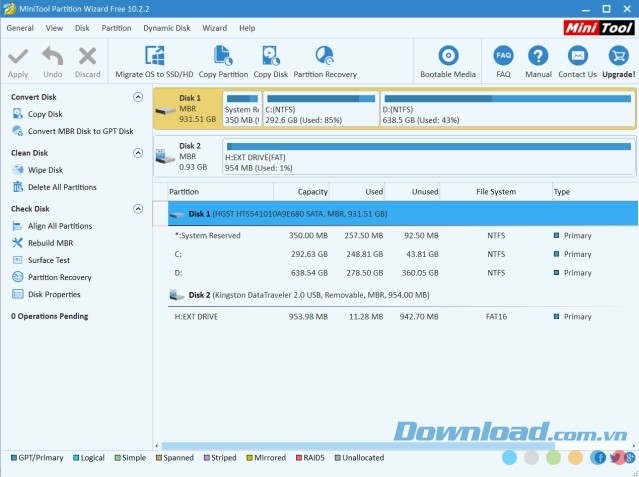Image resolution: width=639 pixels, height=477 pixels.
Task: Open the Help menu
Action: point(247,28)
